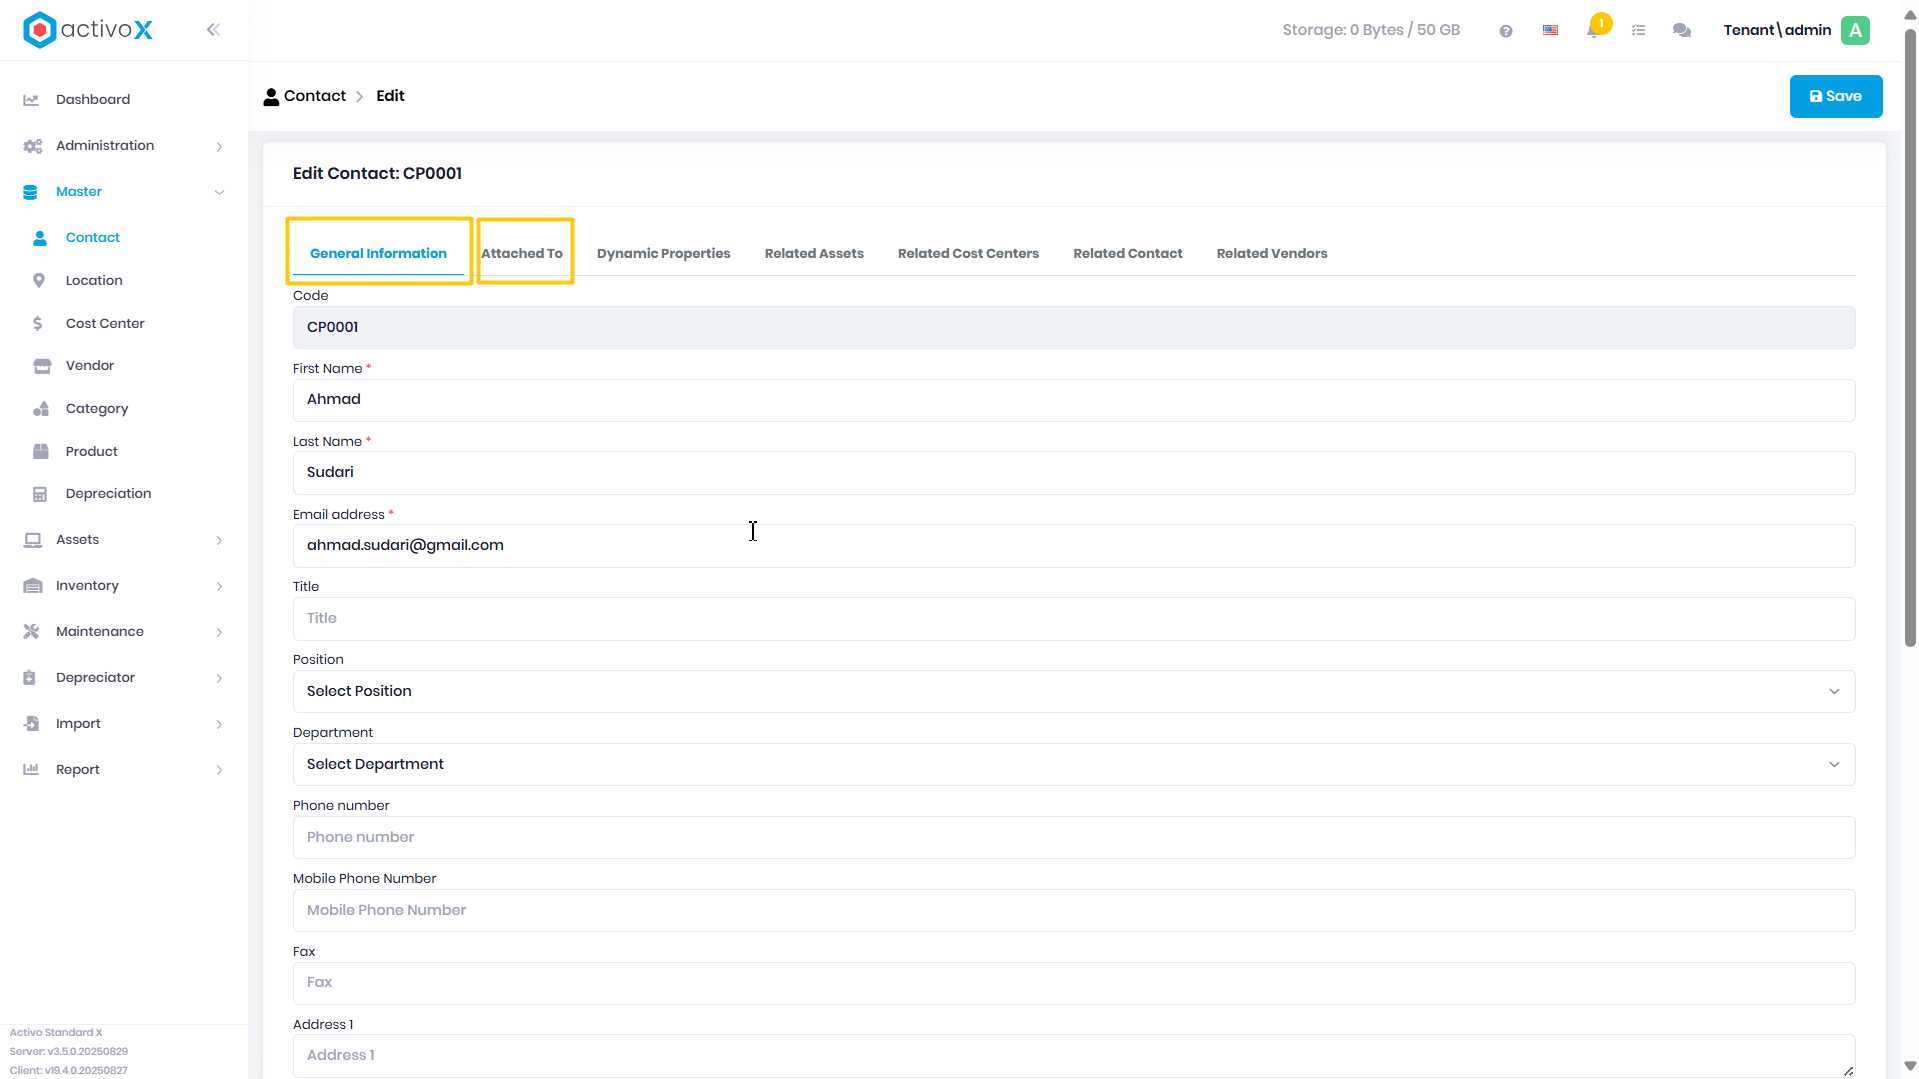Open notifications bell icon
The image size is (1919, 1079).
[x=1594, y=29]
